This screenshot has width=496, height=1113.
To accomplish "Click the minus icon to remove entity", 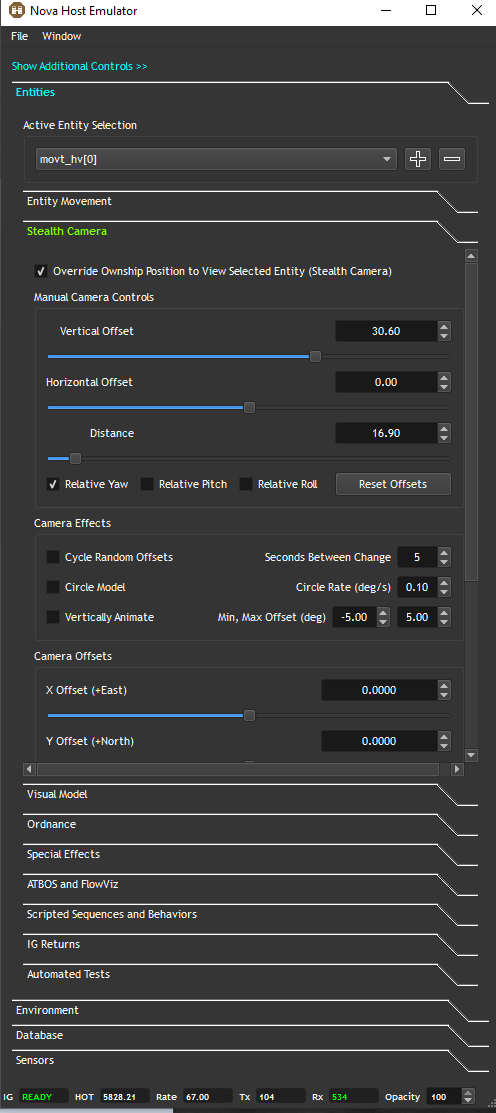I will 451,159.
